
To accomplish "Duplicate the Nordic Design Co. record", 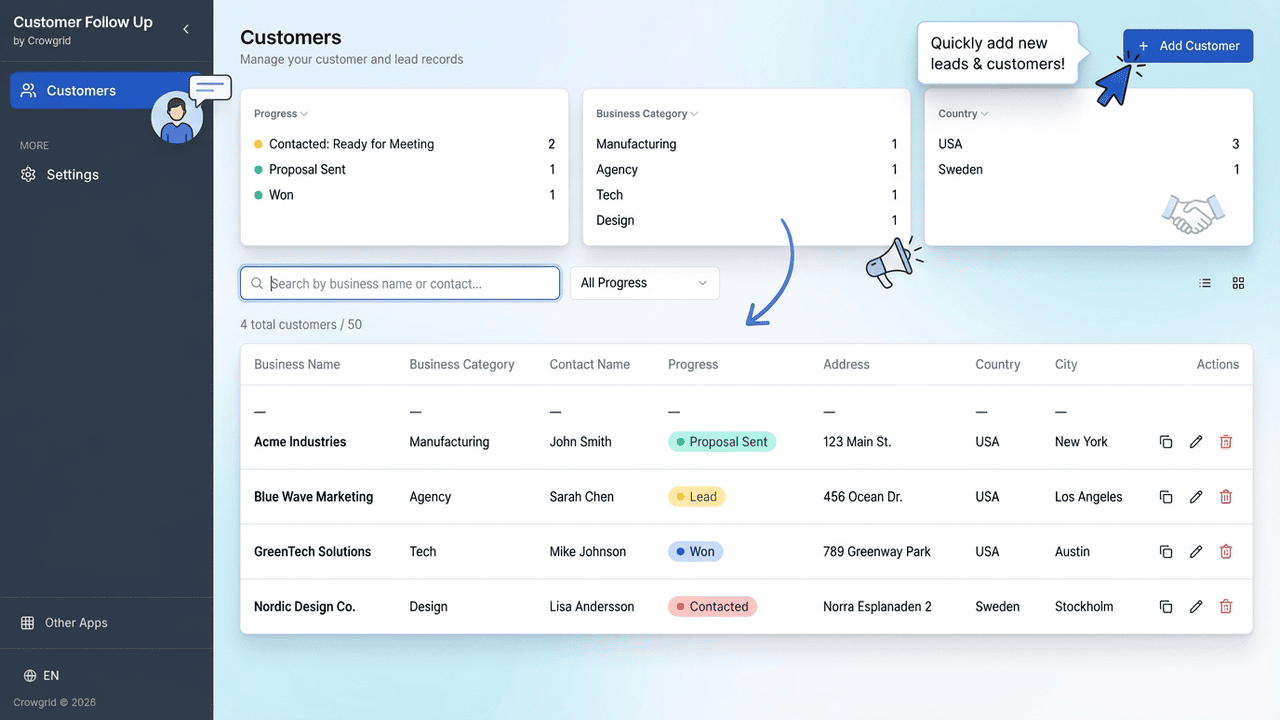I will (x=1166, y=606).
